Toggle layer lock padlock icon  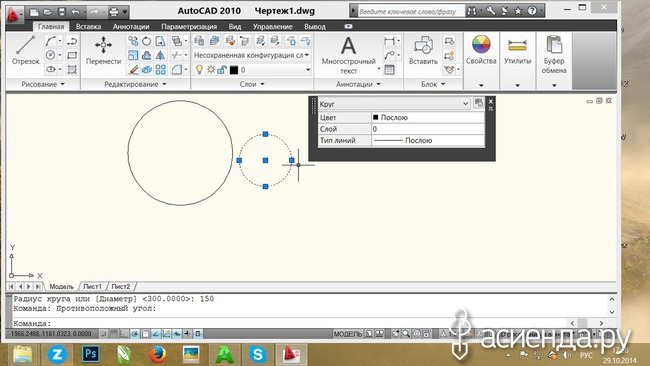coord(222,70)
